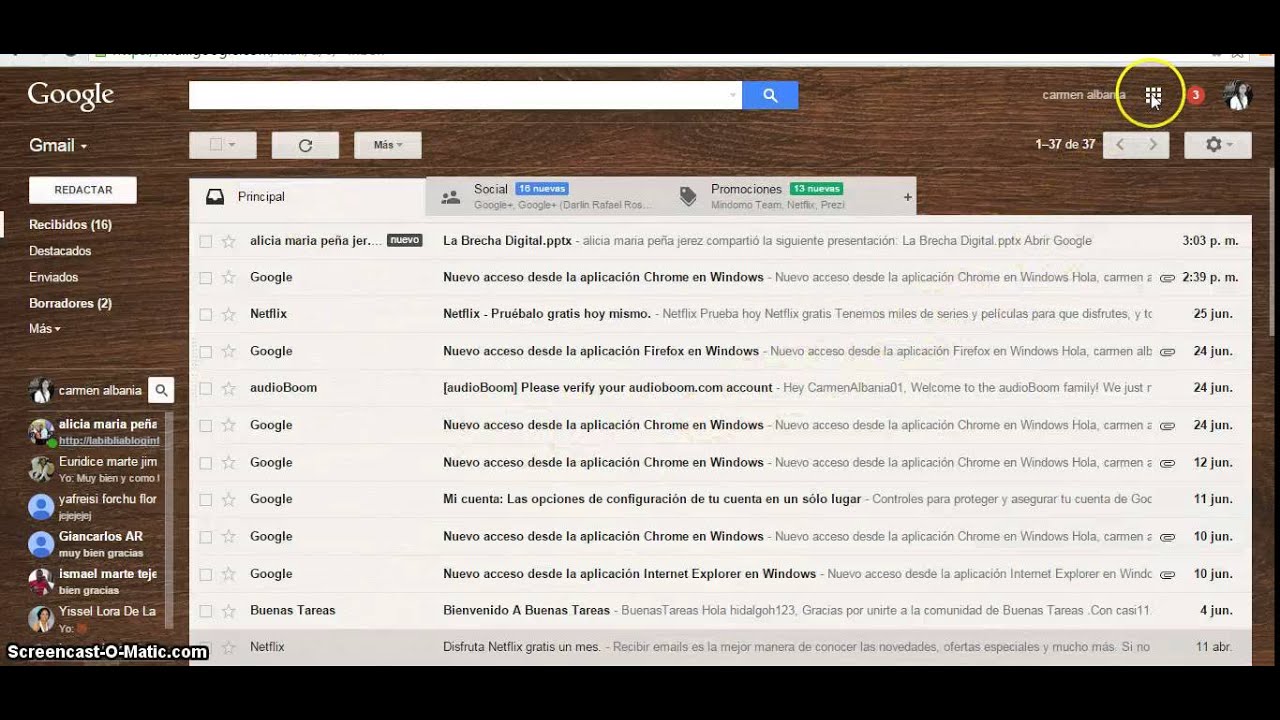Viewport: 1280px width, 720px height.
Task: Click the Google logo
Action: coord(70,95)
